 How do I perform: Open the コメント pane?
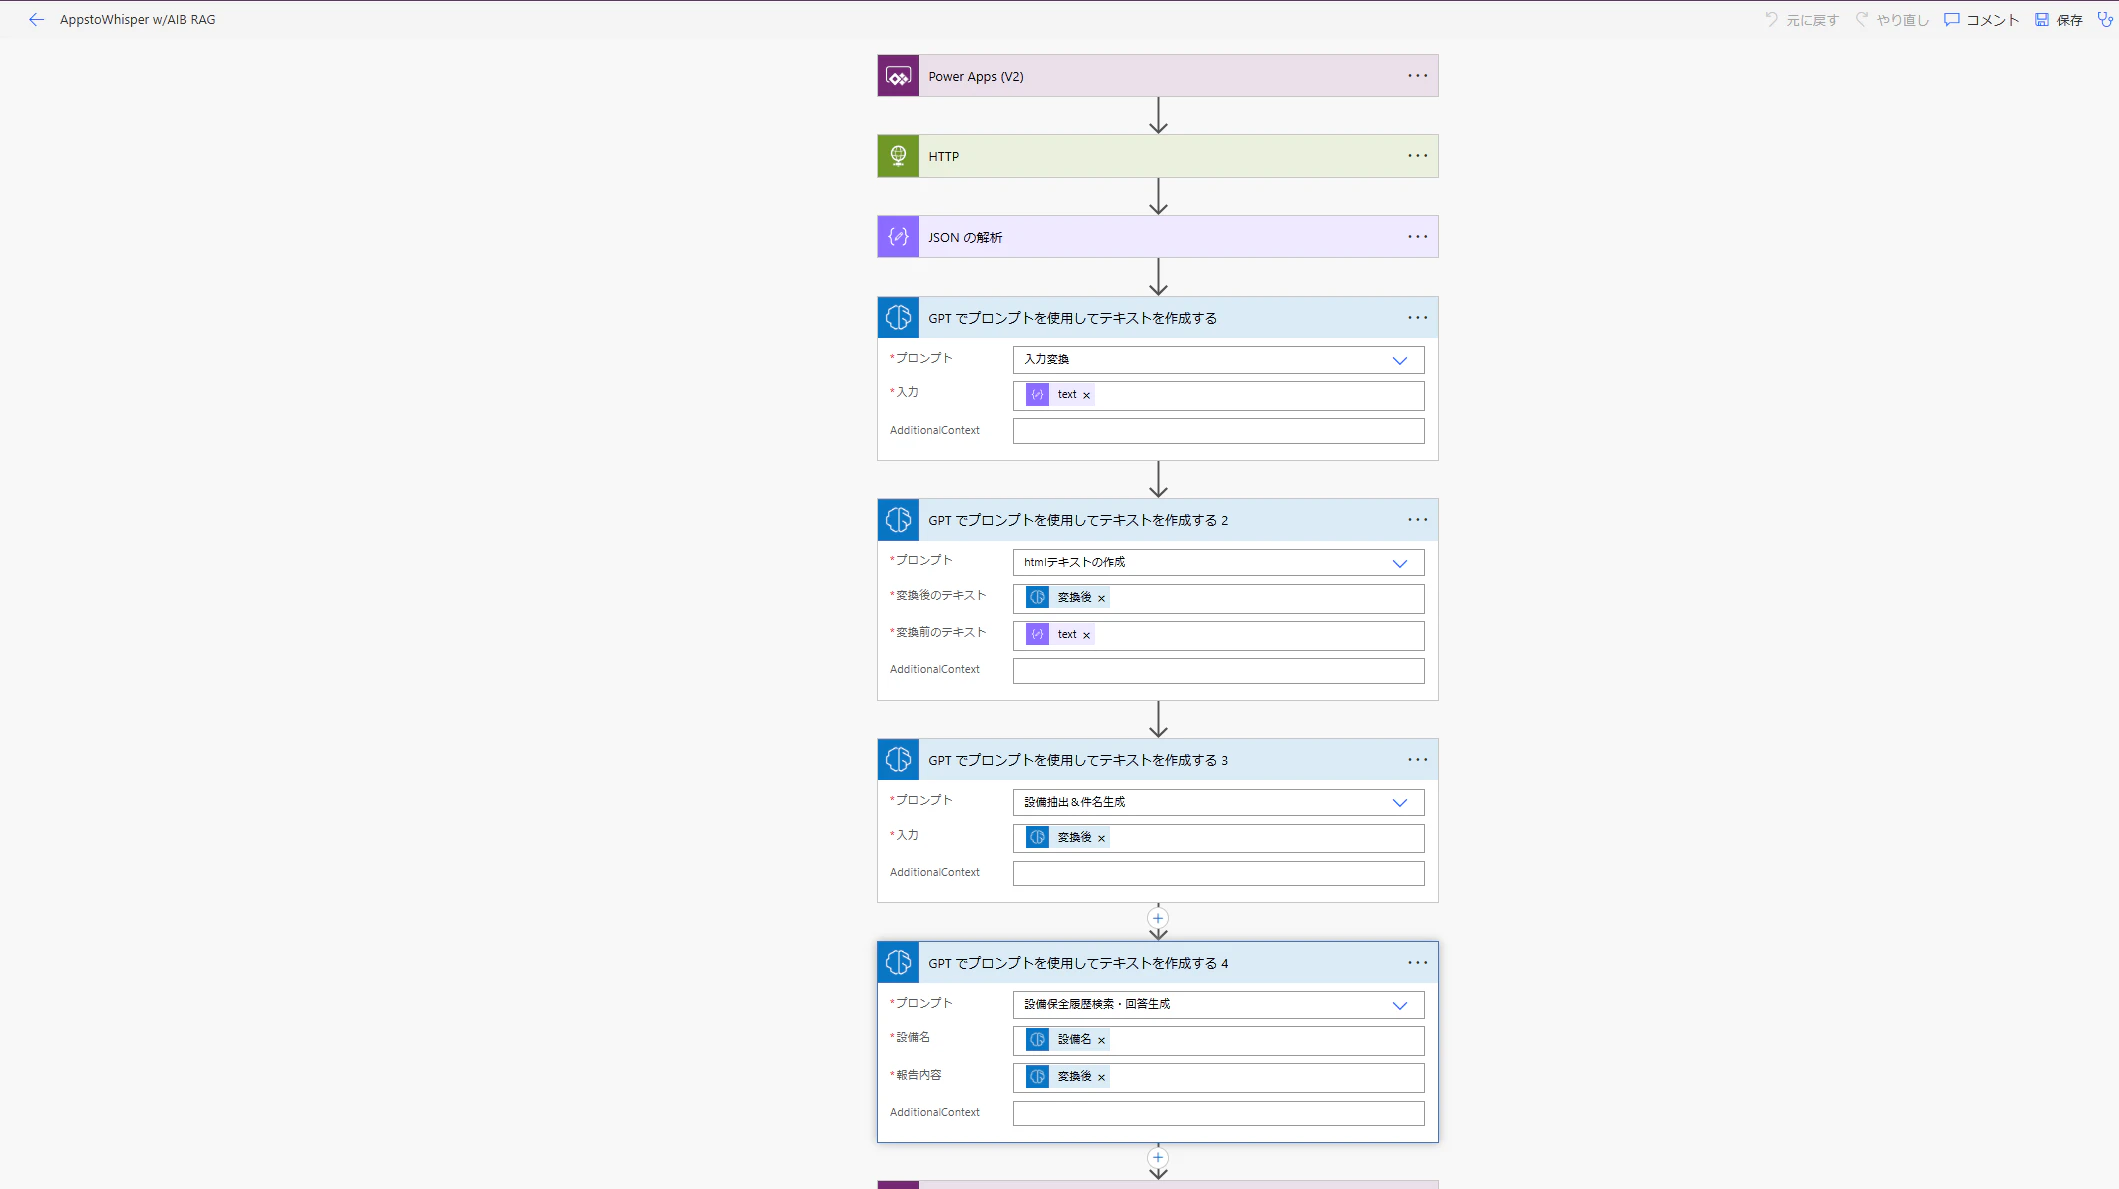1982,20
